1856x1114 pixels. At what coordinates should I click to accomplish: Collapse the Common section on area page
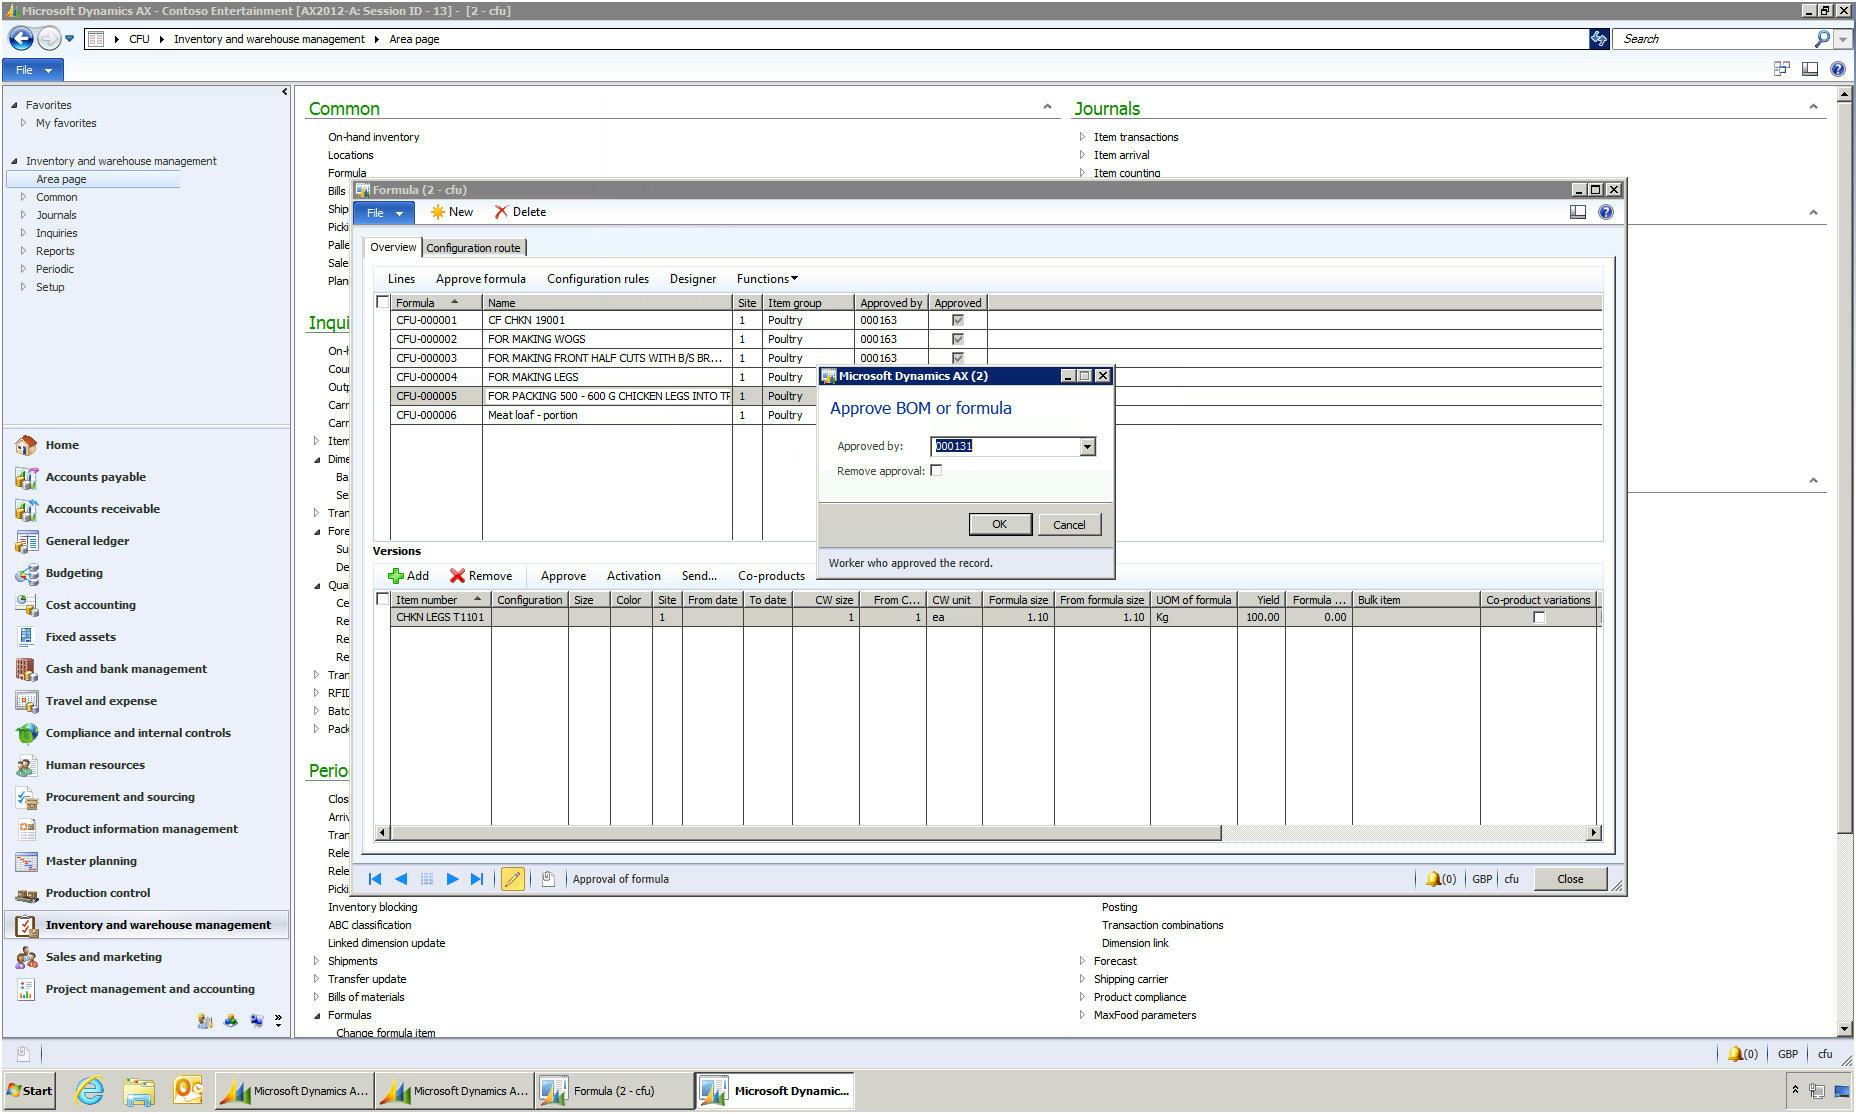(1047, 107)
